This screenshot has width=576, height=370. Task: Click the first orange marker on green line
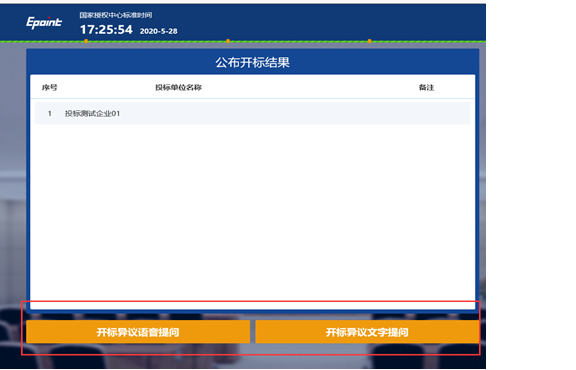tap(86, 41)
